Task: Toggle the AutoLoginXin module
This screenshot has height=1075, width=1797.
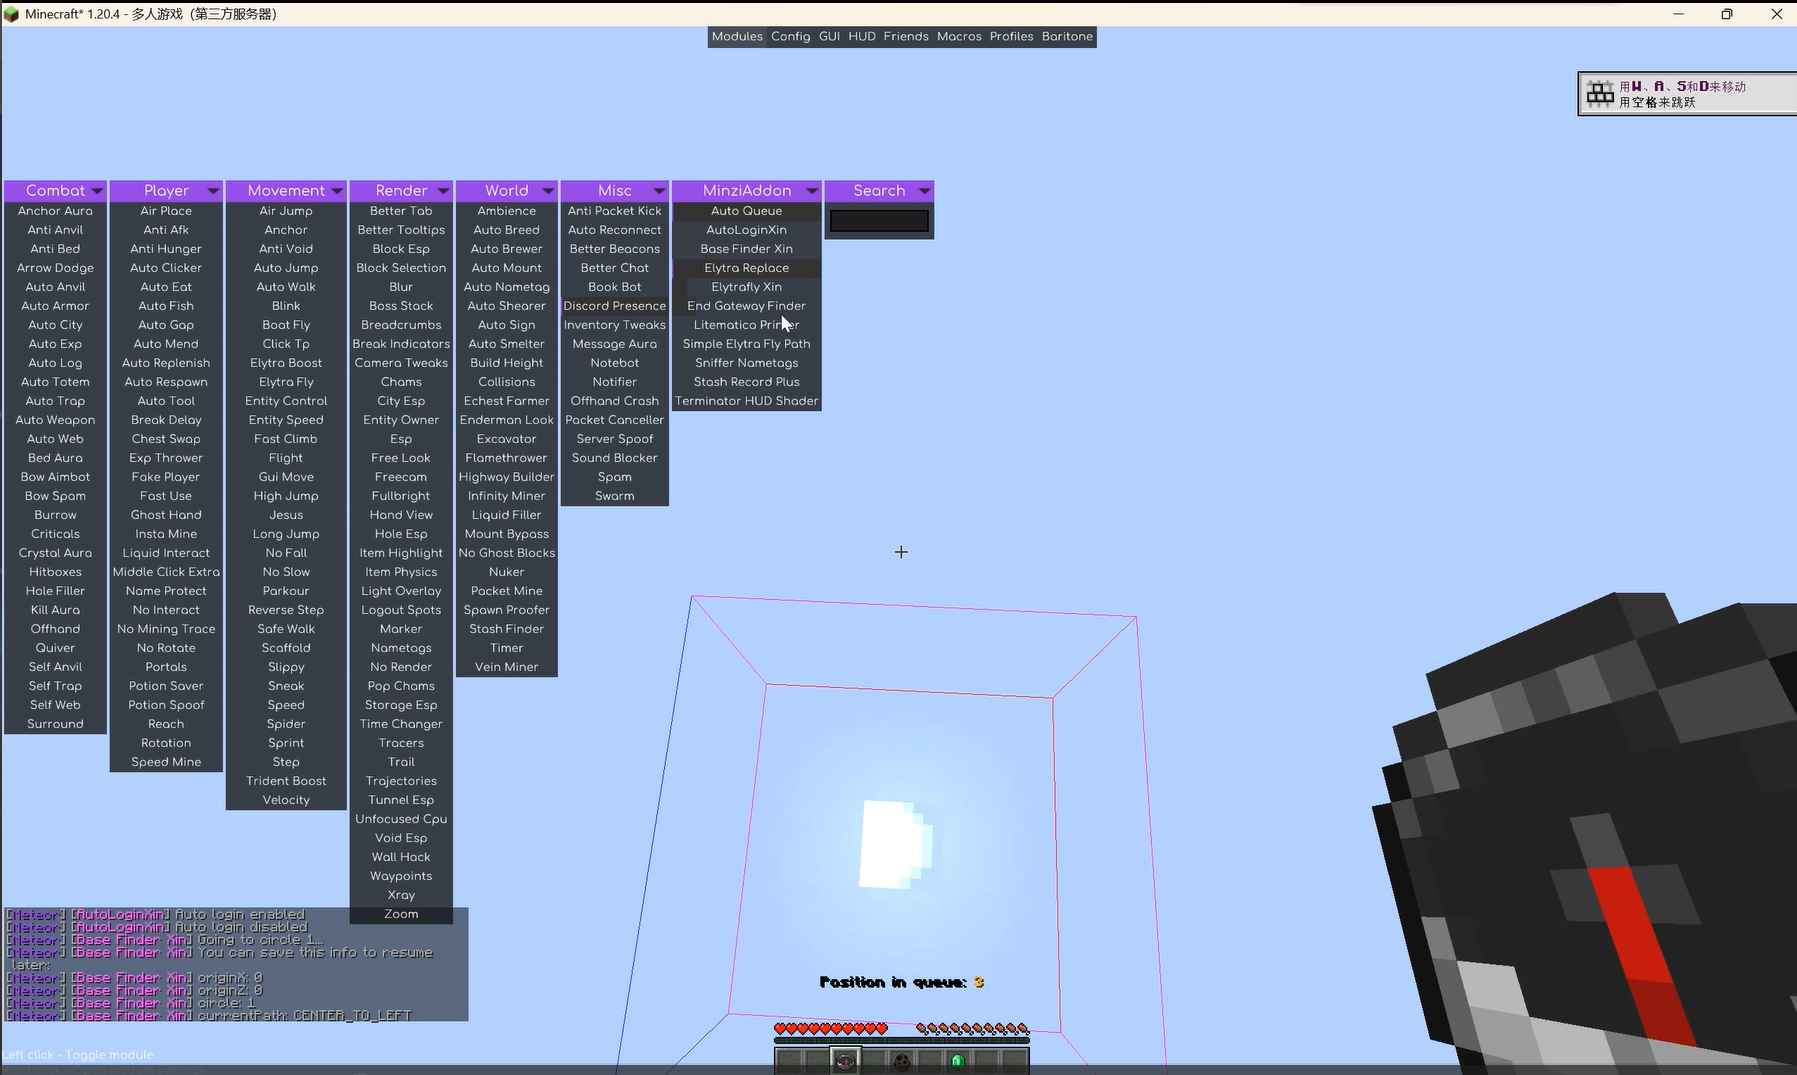Action: (x=747, y=230)
